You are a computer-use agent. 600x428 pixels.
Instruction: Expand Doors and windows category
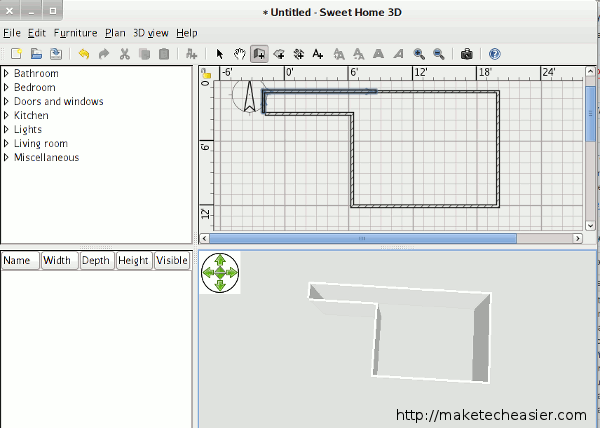click(6, 101)
